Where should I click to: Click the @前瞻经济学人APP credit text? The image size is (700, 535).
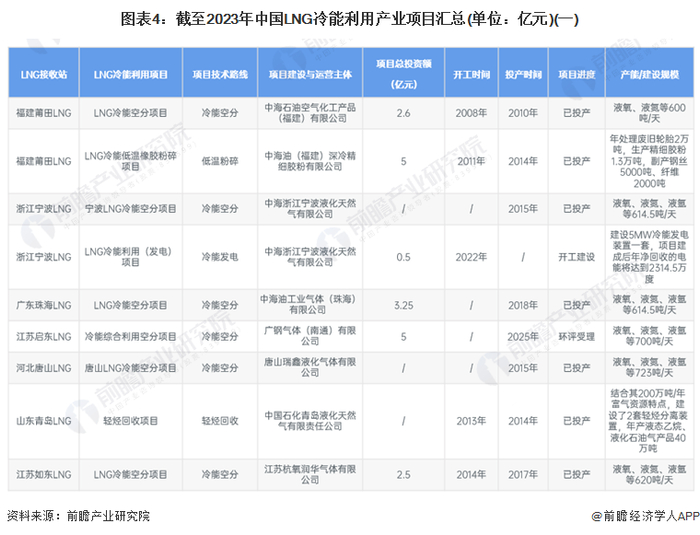645,516
